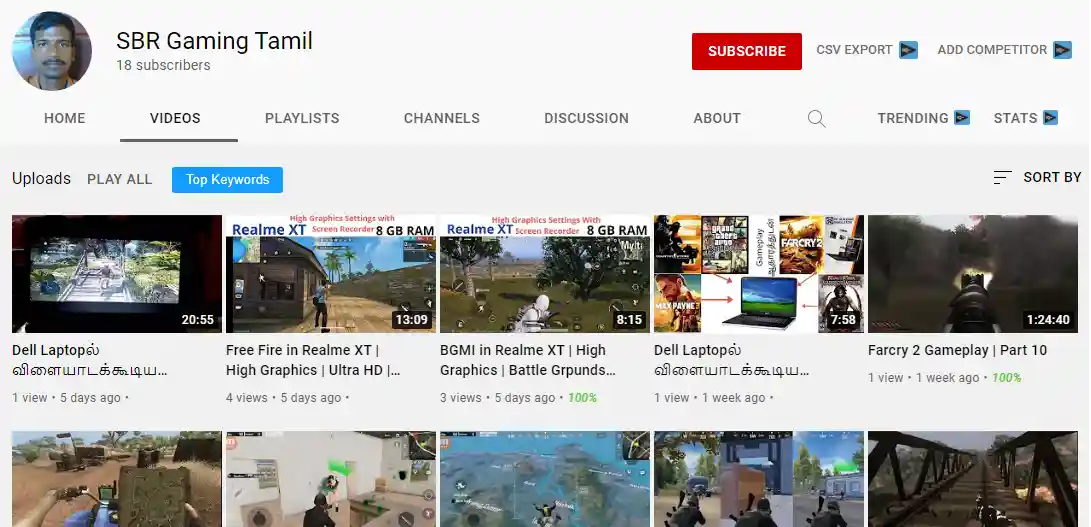Click PLAY ALL uploads
Viewport: 1091px width, 527px height.
pyautogui.click(x=120, y=180)
